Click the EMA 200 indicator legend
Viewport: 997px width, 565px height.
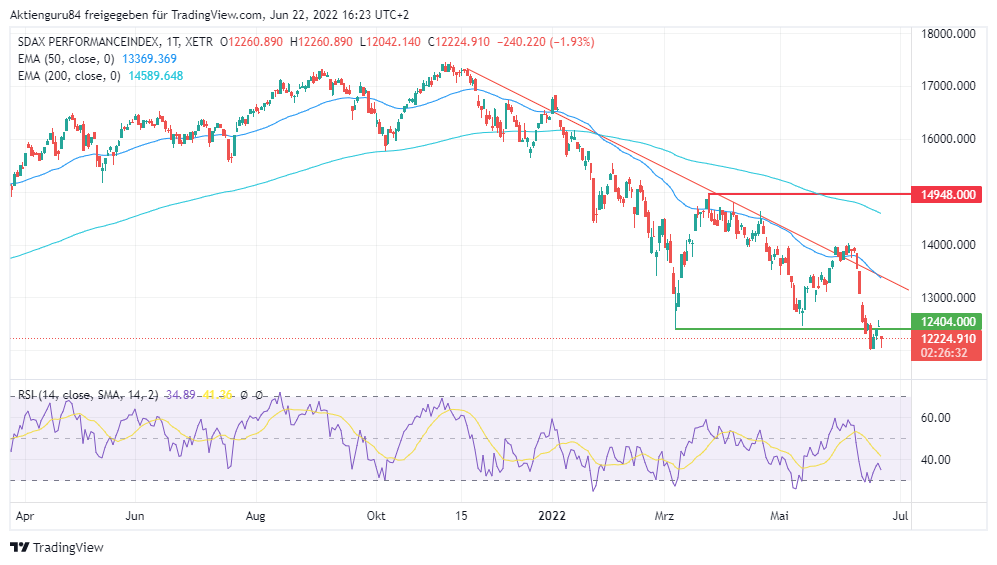(72, 75)
